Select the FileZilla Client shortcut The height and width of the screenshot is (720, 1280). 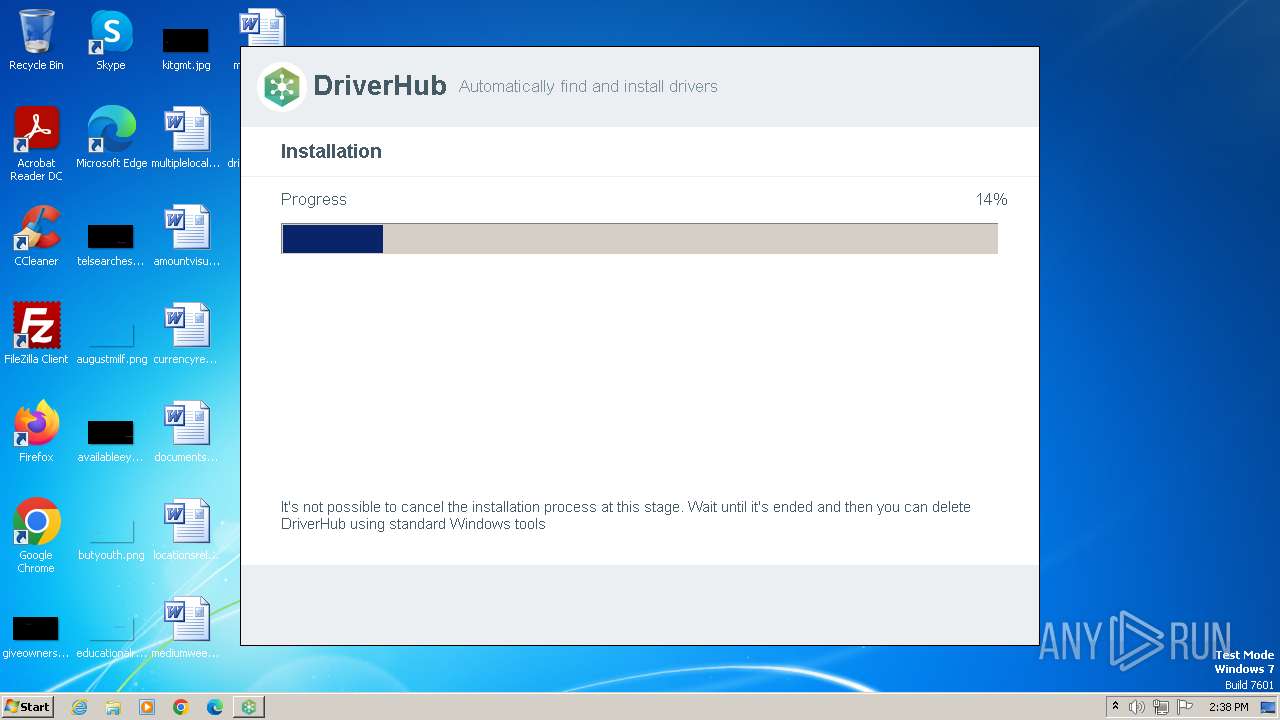36,334
